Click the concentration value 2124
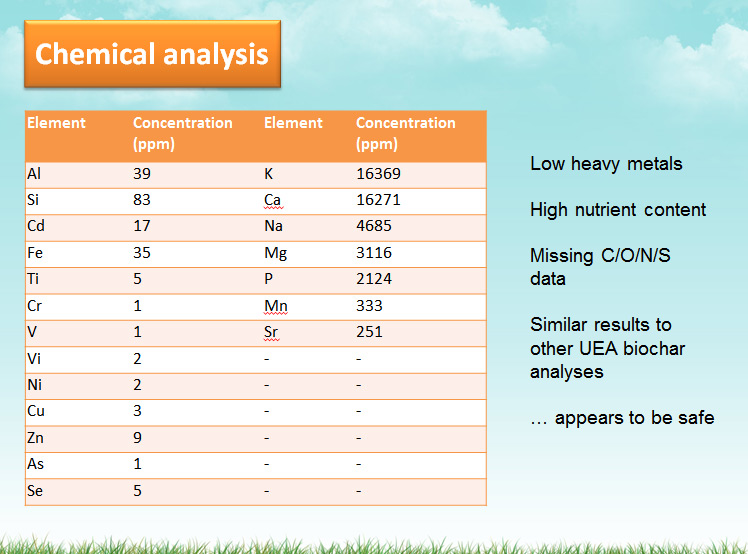 click(374, 279)
